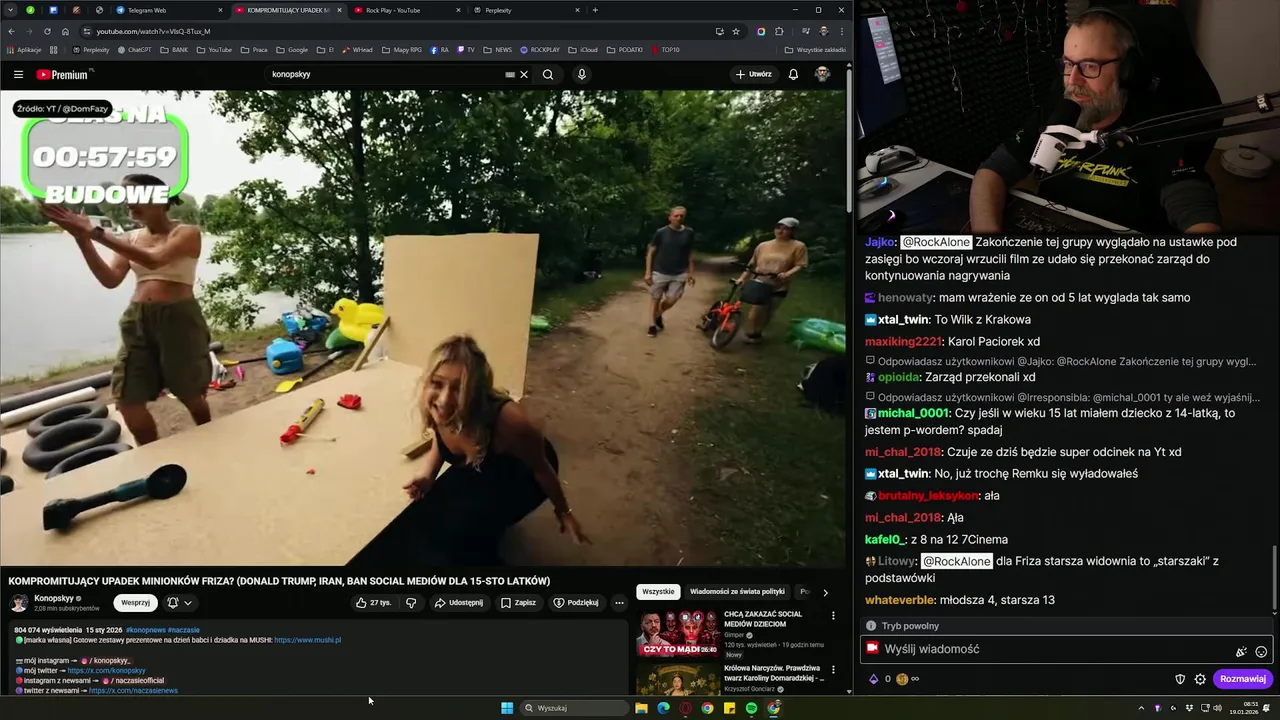Go to the browser home page icon

pyautogui.click(x=65, y=31)
